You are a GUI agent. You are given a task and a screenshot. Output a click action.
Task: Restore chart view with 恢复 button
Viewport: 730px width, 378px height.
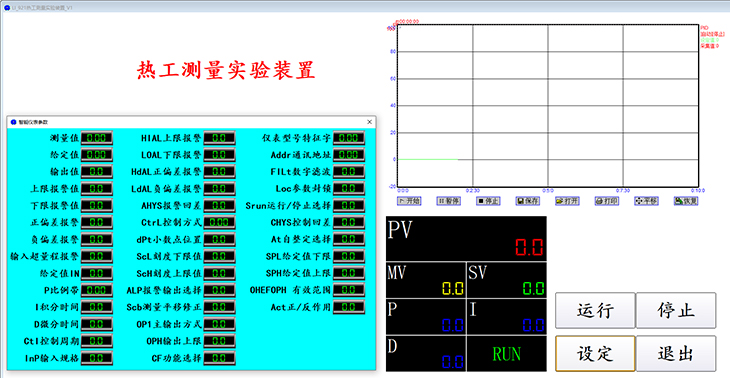point(686,201)
